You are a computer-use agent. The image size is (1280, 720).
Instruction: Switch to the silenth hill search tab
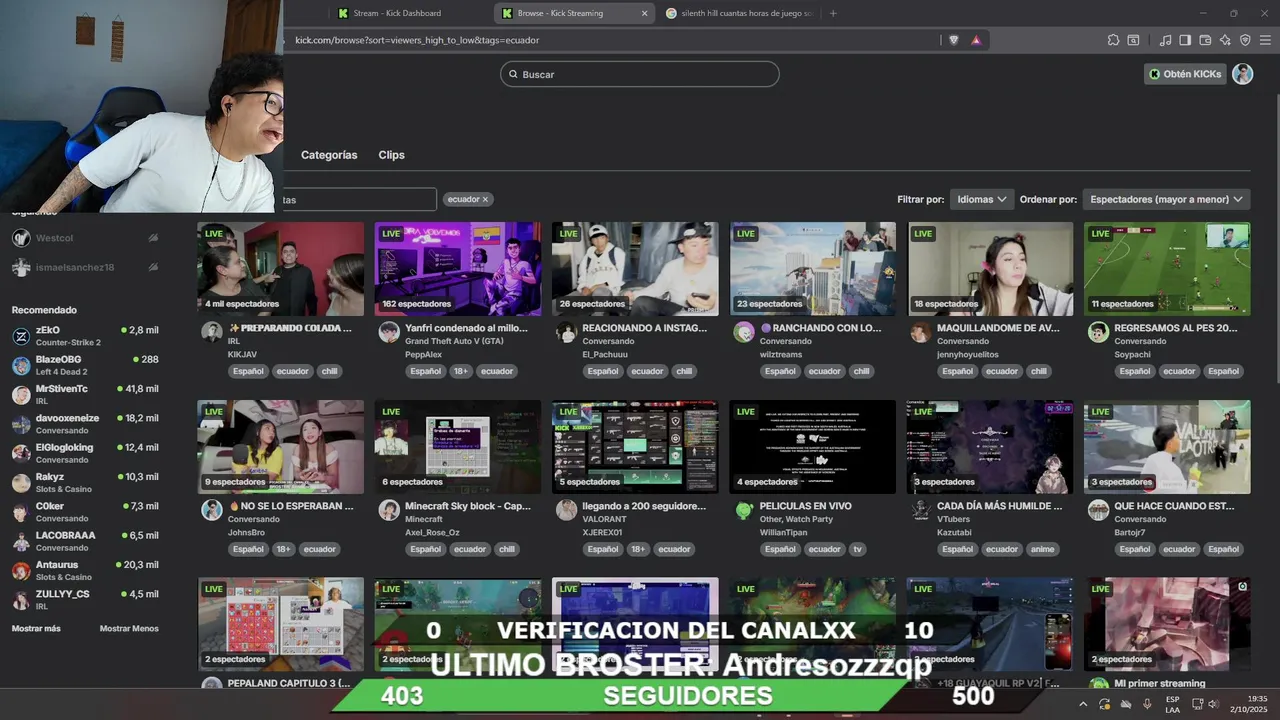738,13
